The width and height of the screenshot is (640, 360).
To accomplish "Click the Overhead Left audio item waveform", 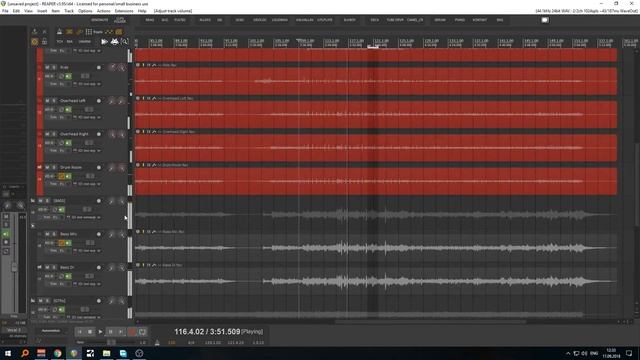I will click(376, 115).
